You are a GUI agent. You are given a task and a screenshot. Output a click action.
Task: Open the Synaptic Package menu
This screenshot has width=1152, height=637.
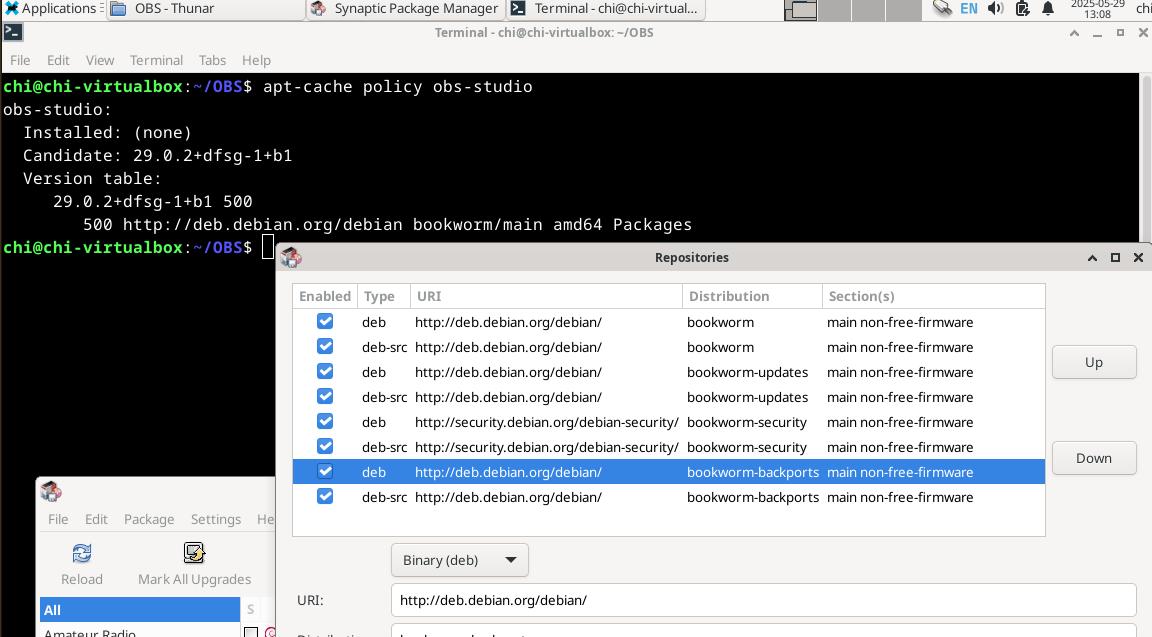149,519
